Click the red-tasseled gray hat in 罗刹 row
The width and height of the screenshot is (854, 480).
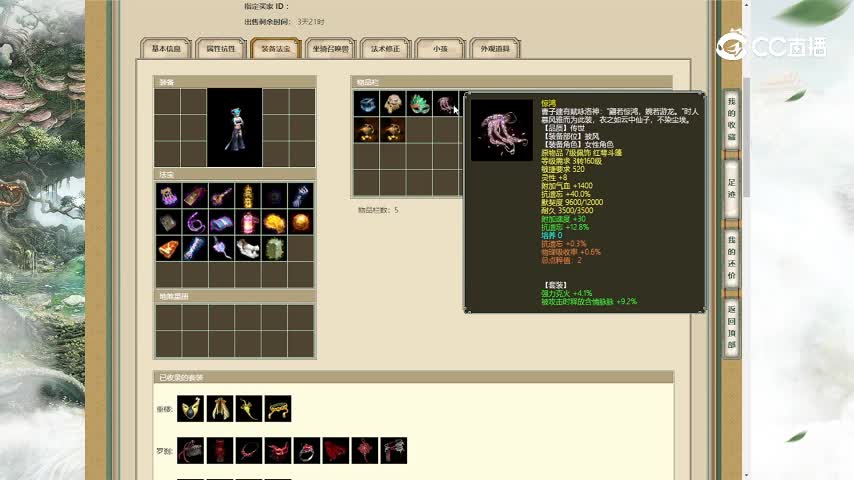click(191, 451)
